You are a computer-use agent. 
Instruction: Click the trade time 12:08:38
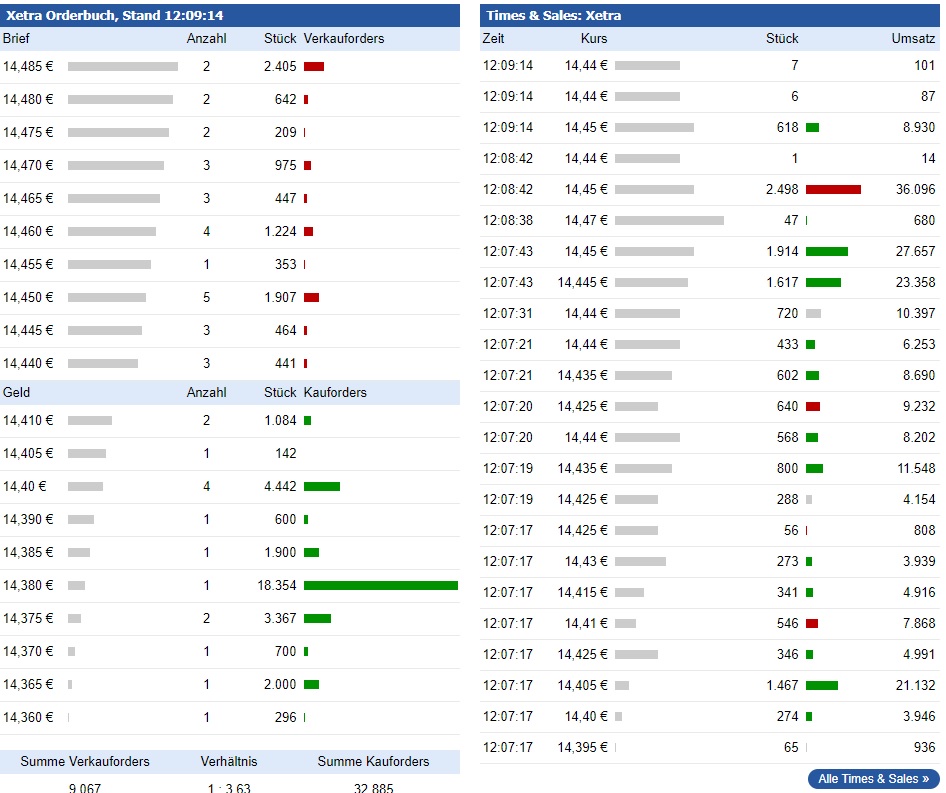pyautogui.click(x=508, y=220)
